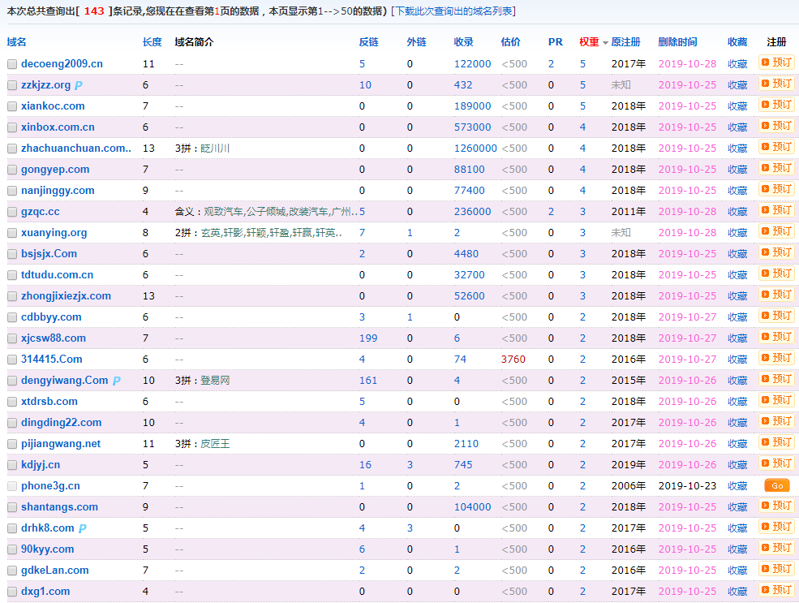Click the 收录 value 1260000
The height and width of the screenshot is (603, 799).
click(x=475, y=148)
